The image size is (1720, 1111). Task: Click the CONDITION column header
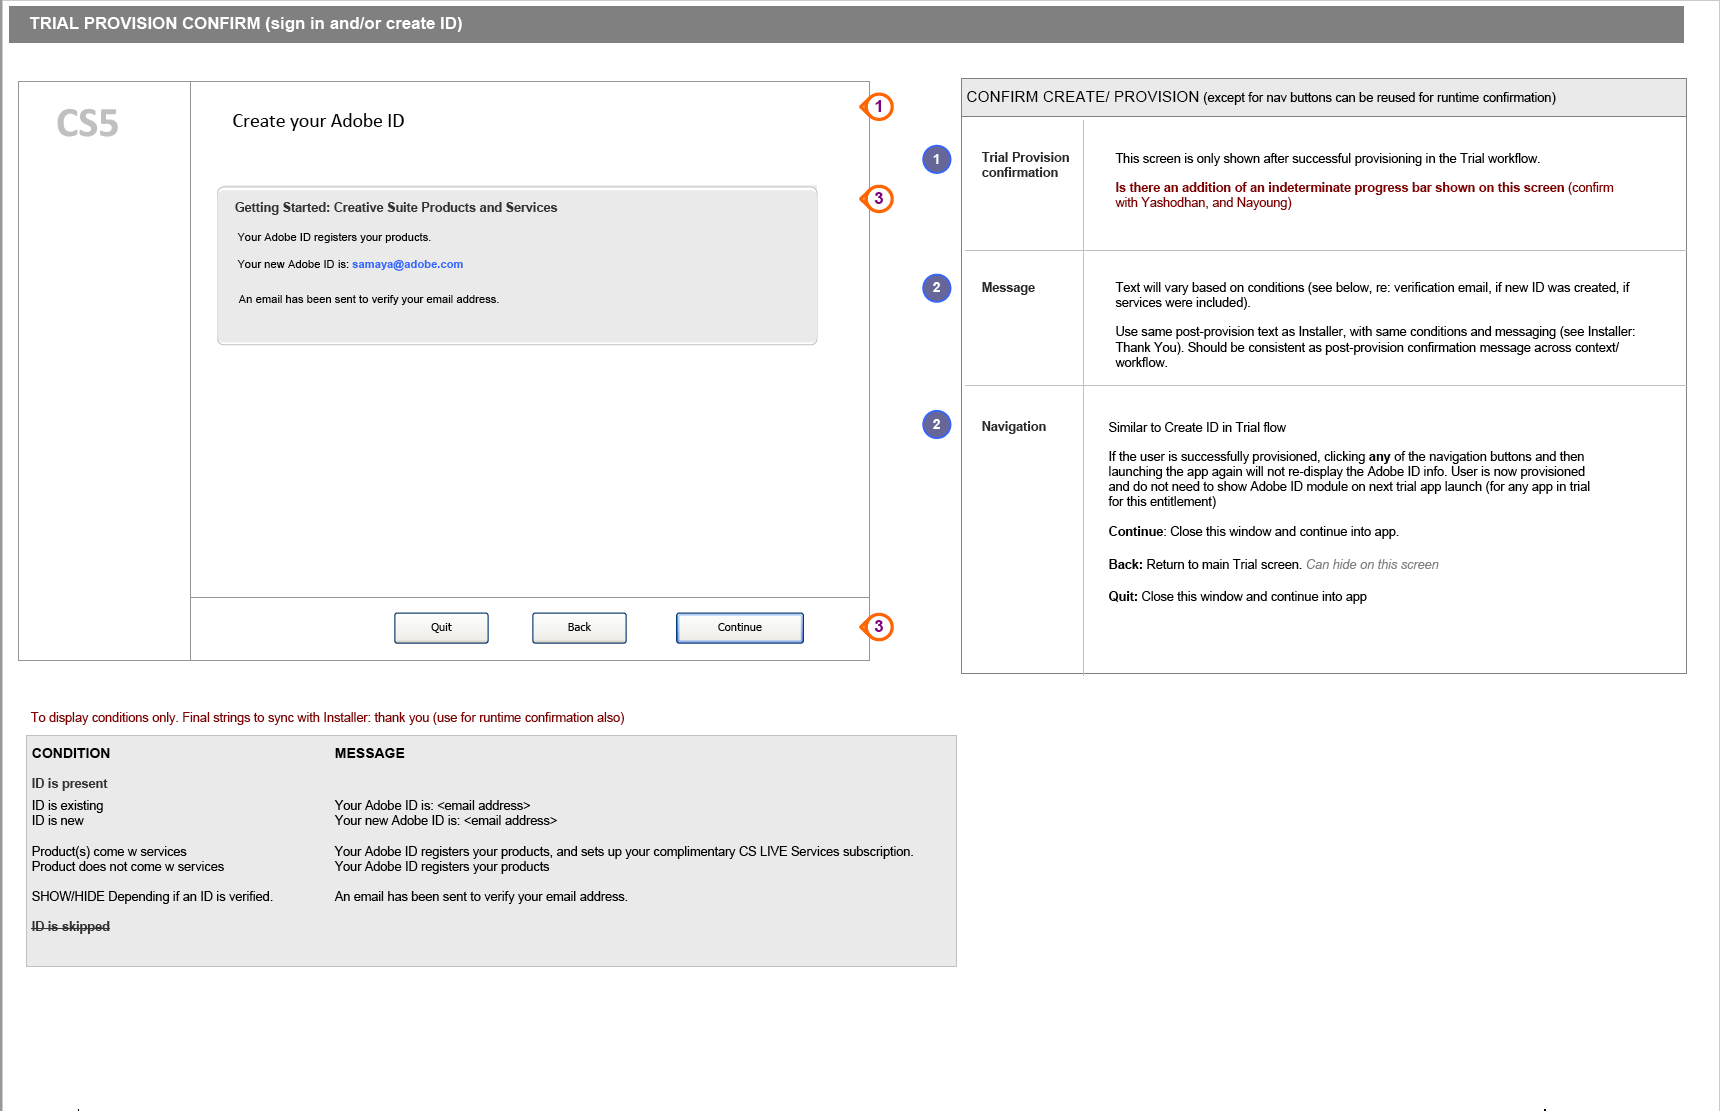pyautogui.click(x=71, y=753)
